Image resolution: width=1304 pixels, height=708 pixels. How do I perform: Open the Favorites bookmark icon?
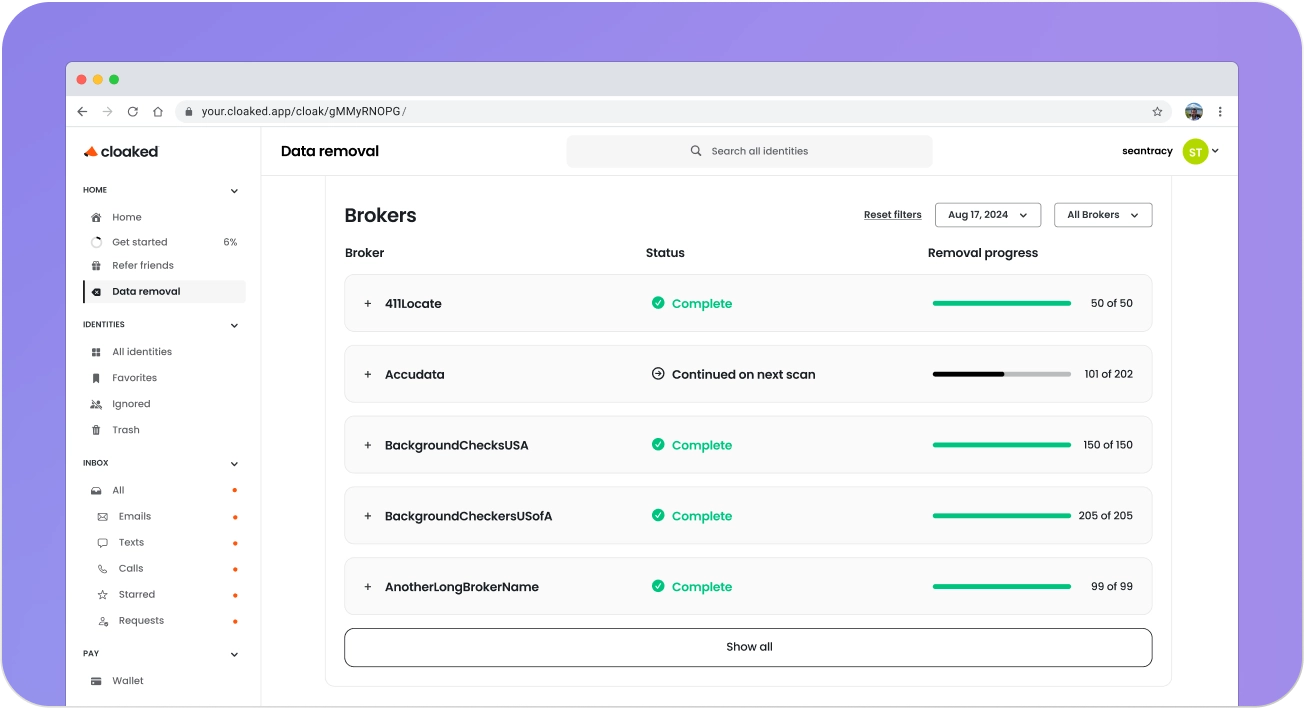95,377
